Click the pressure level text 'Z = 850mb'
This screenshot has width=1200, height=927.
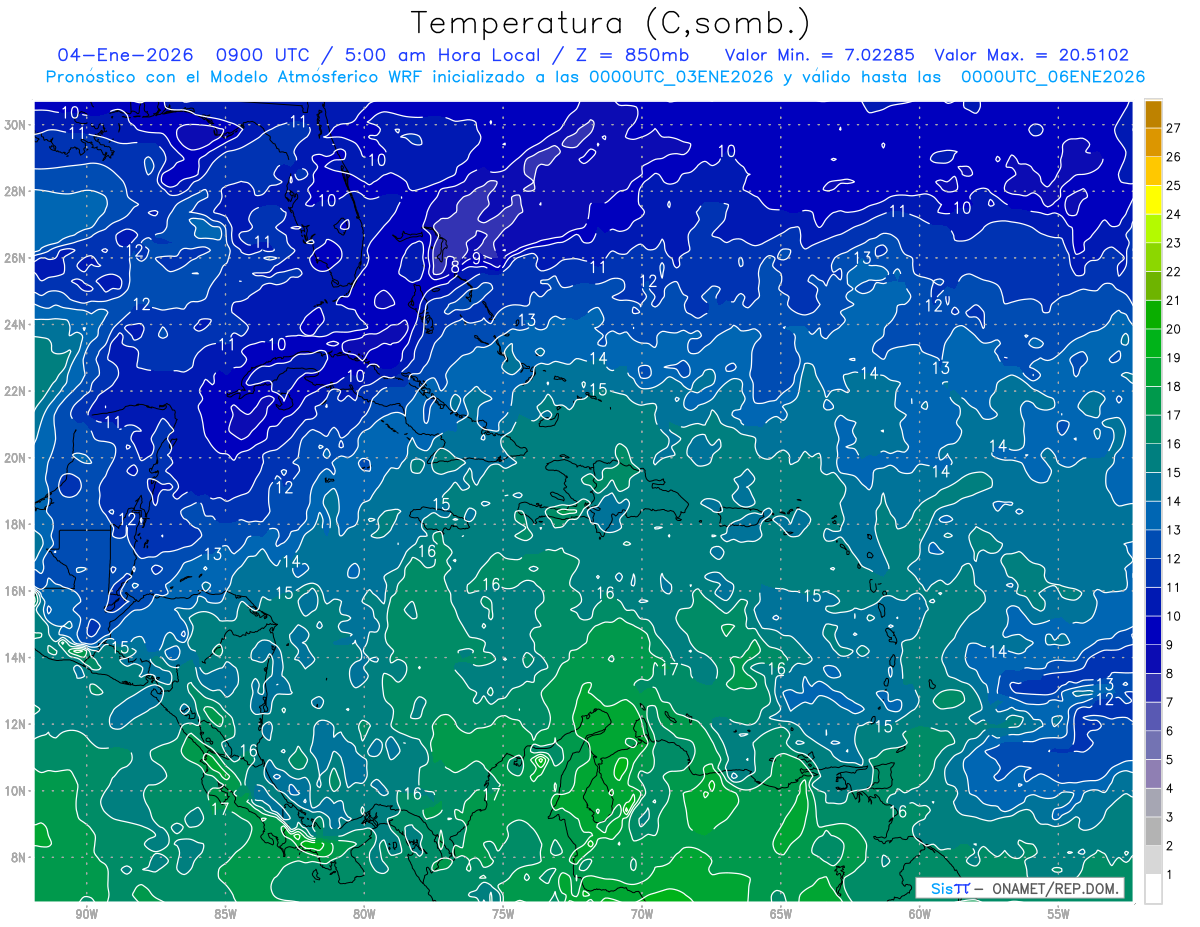(633, 55)
